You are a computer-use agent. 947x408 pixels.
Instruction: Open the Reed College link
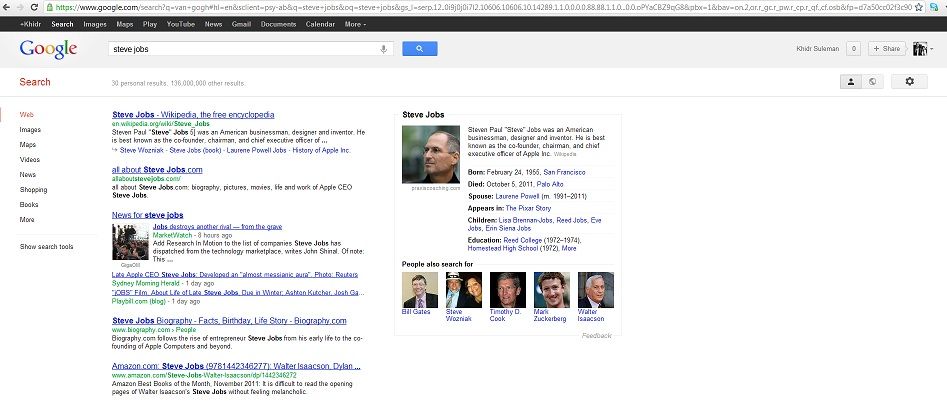[522, 240]
